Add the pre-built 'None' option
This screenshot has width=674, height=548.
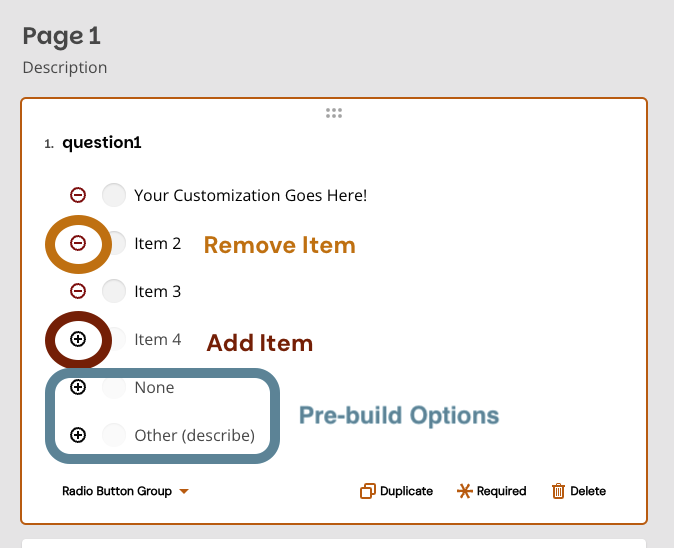click(78, 387)
